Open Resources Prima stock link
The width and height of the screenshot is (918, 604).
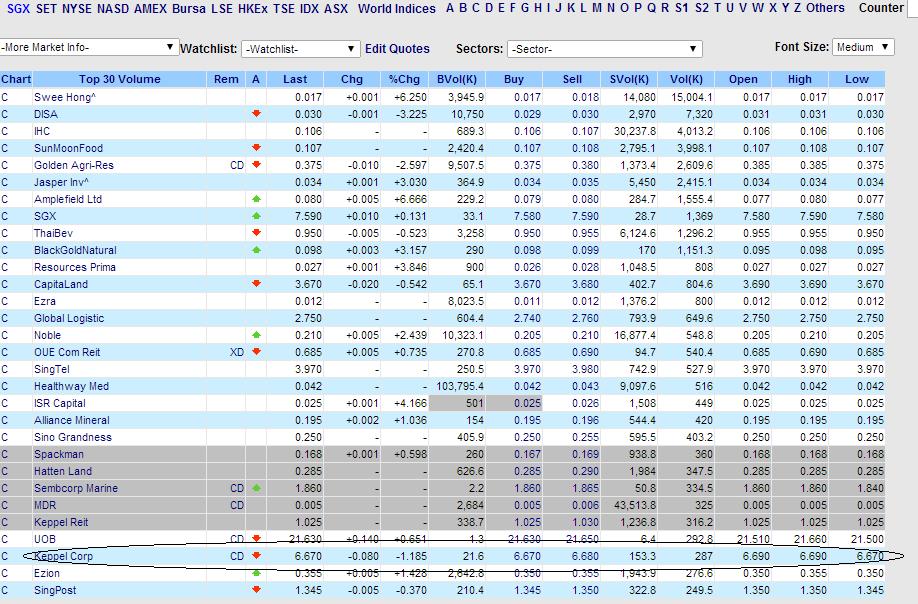(75, 267)
